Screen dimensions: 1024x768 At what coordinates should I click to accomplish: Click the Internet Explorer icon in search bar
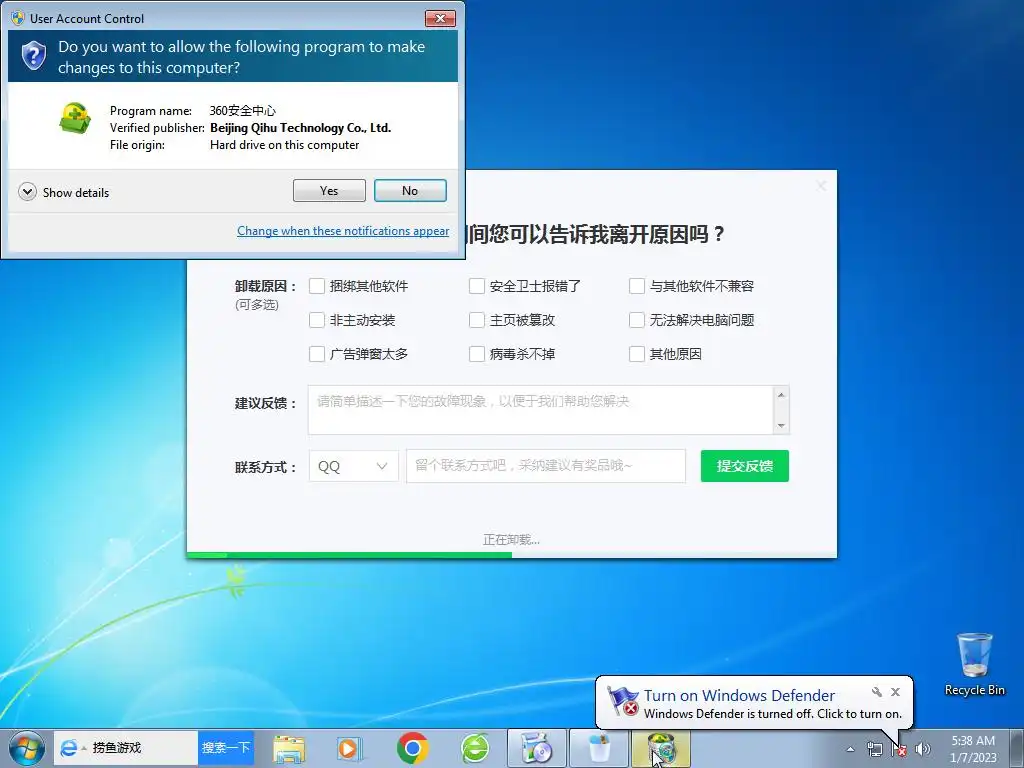68,748
